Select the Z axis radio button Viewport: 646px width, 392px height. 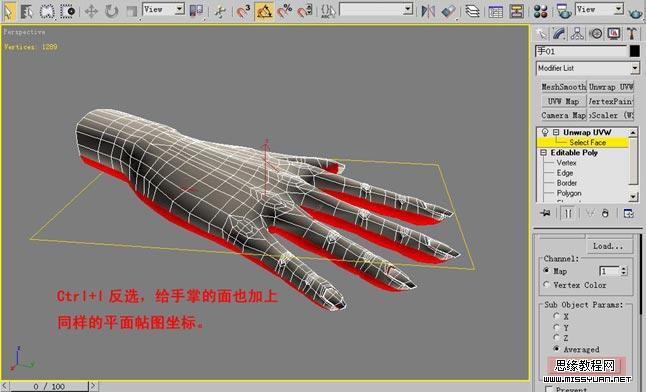point(556,338)
